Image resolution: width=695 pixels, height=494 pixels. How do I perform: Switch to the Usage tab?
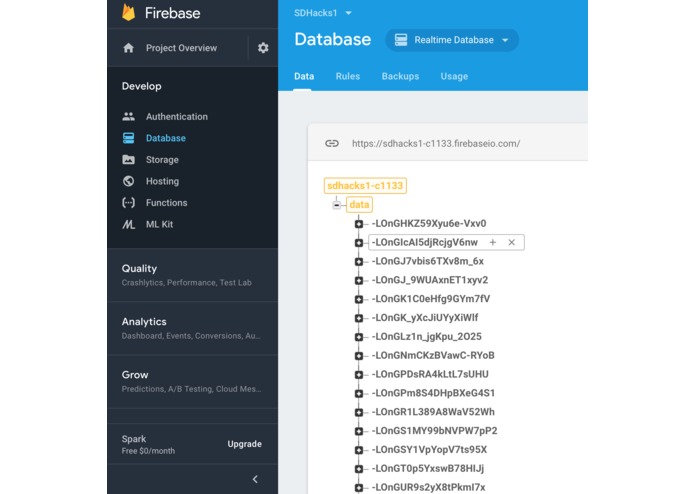(x=454, y=76)
